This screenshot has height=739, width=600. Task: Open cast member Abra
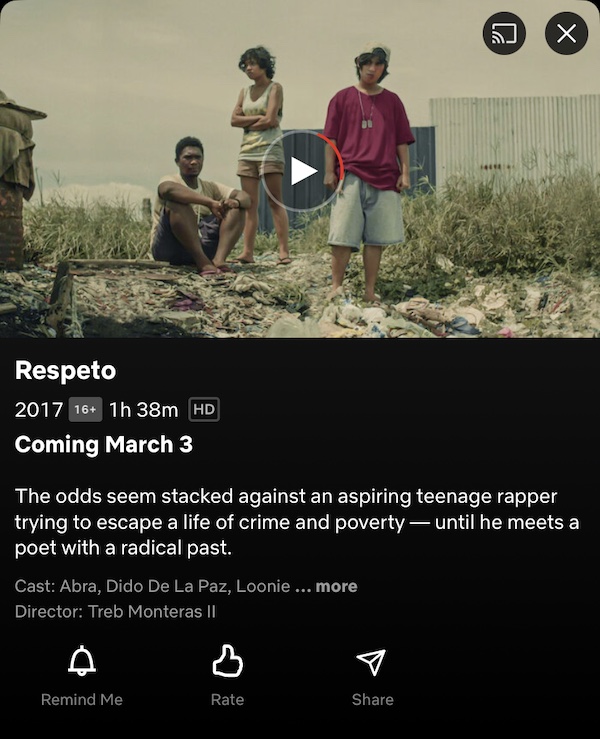coord(79,586)
